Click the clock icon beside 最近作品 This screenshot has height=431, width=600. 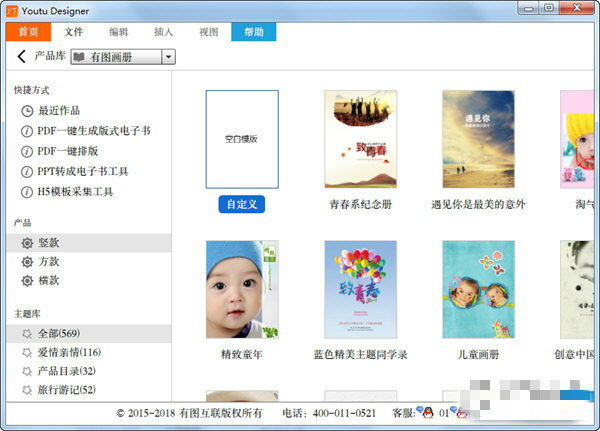(x=27, y=111)
